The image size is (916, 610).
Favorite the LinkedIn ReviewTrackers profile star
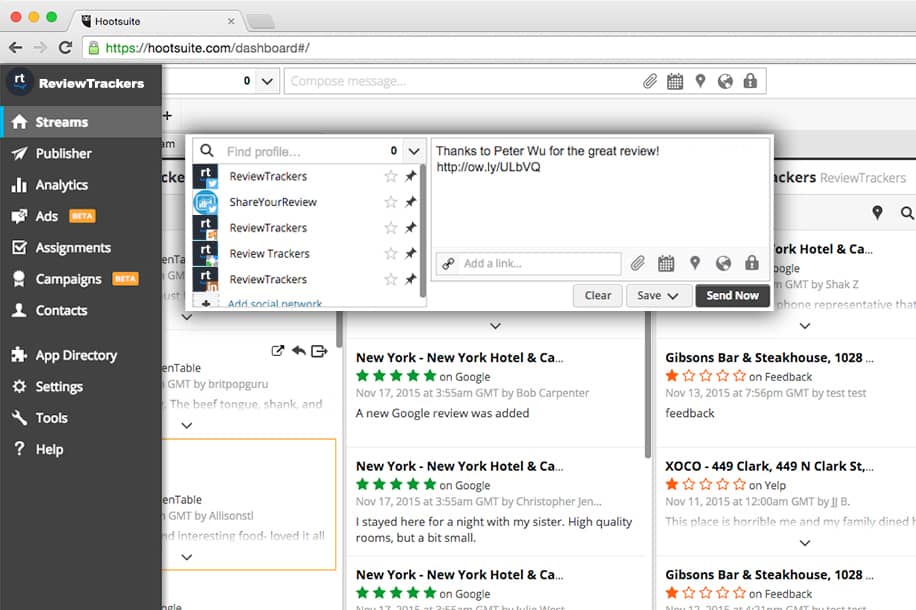click(391, 279)
